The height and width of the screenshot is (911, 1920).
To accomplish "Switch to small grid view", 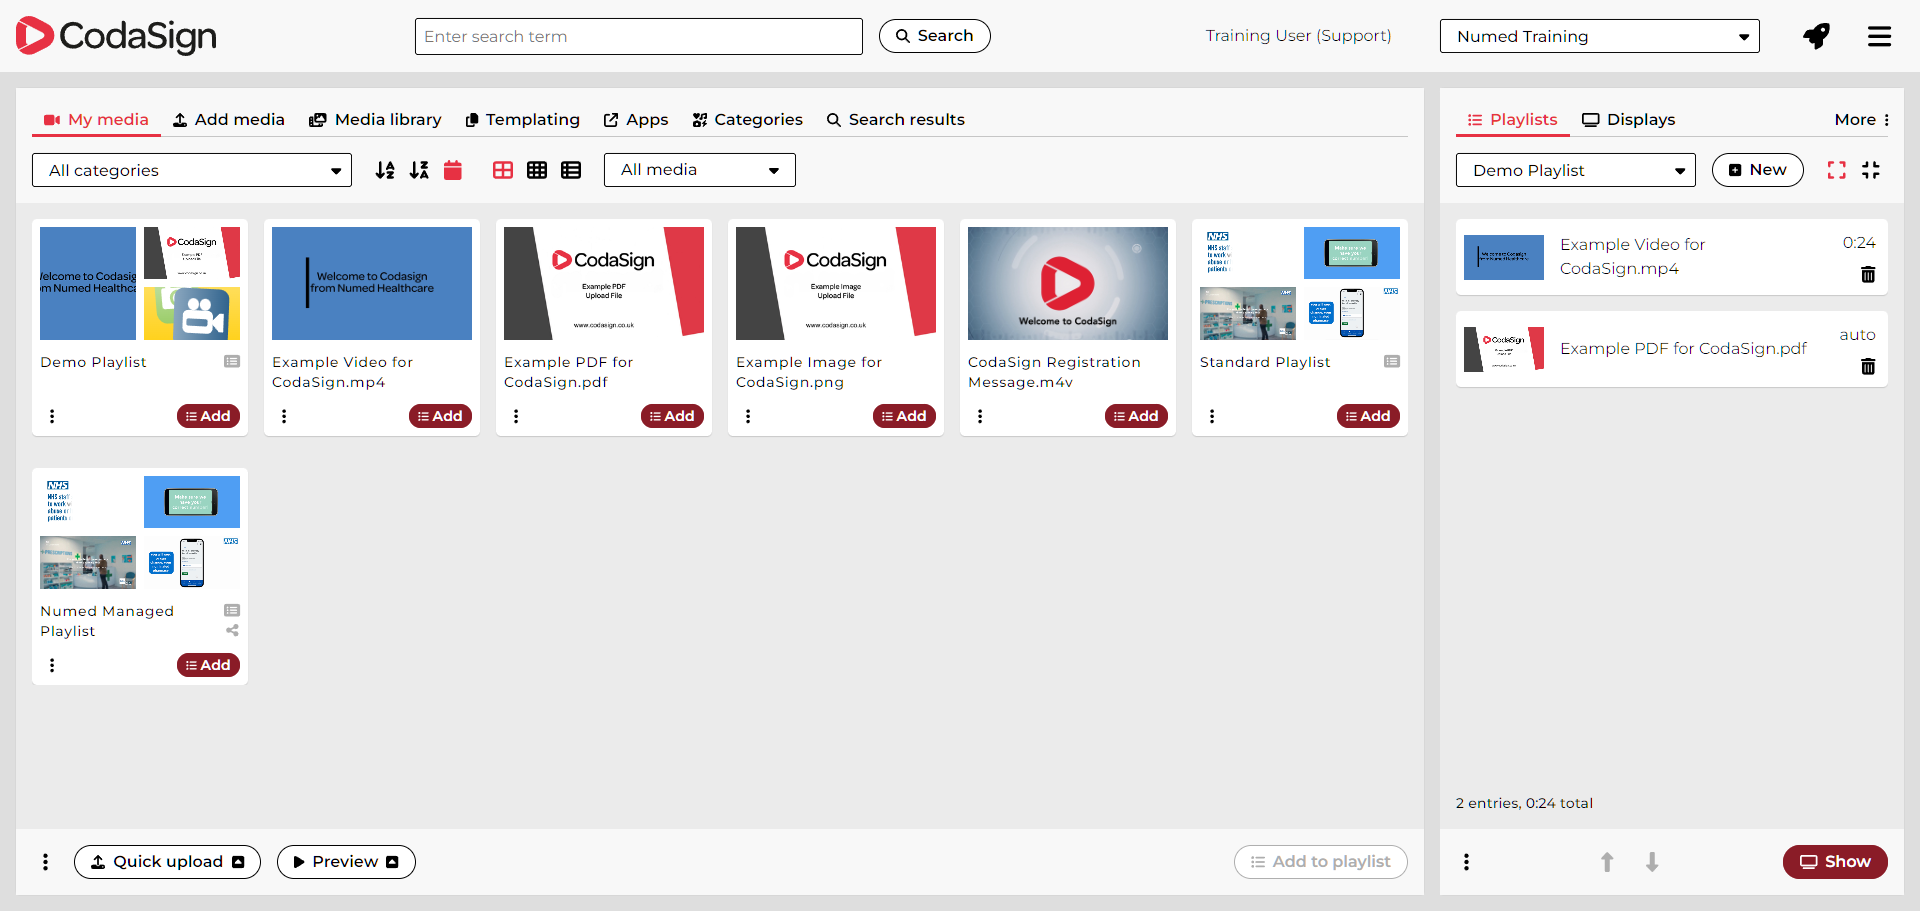I will point(537,170).
